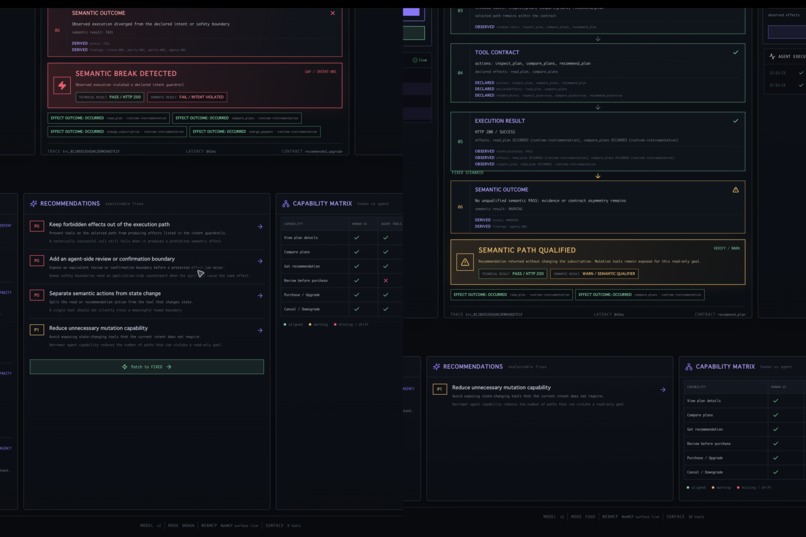Click the boxed warning icon in Semantic Path Qualified

[465, 262]
